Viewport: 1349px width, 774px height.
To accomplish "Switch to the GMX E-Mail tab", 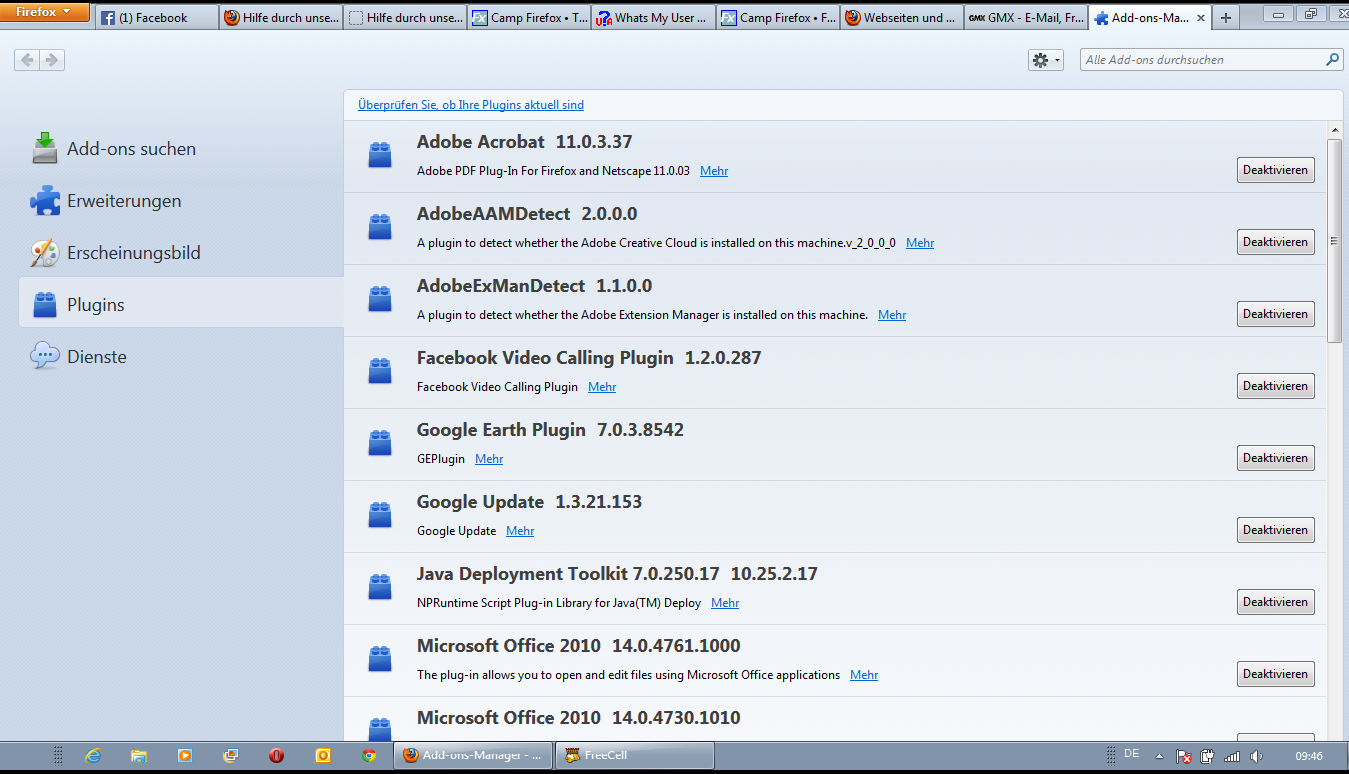I will tap(1025, 18).
